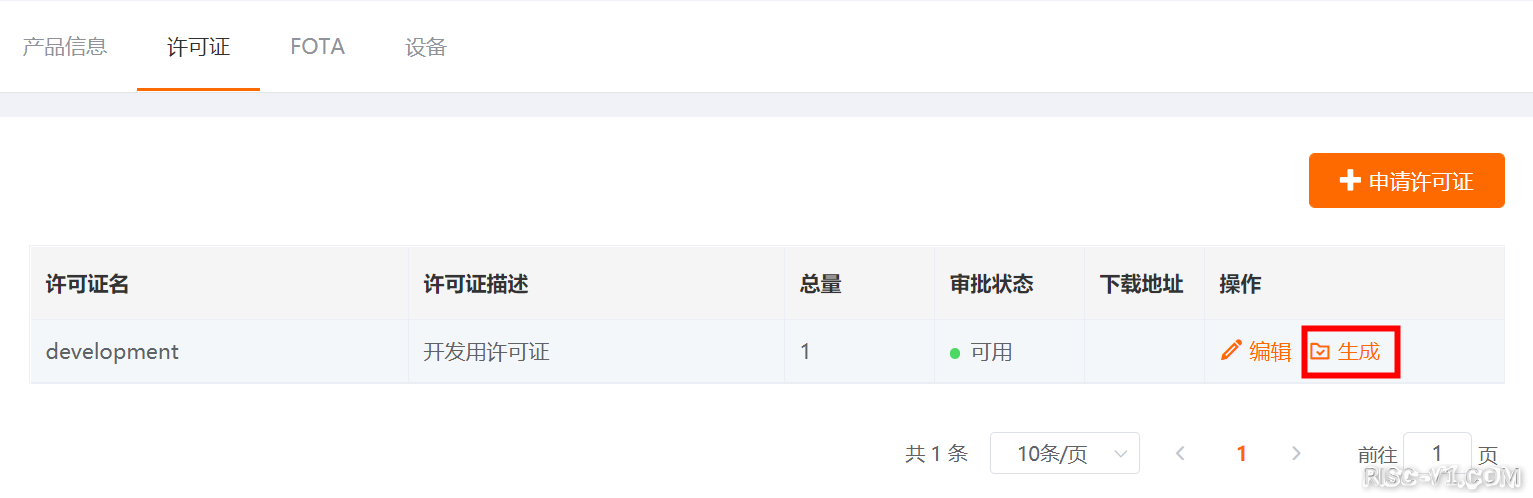The width and height of the screenshot is (1533, 498).
Task: Open the FOTA tab
Action: coord(317,46)
